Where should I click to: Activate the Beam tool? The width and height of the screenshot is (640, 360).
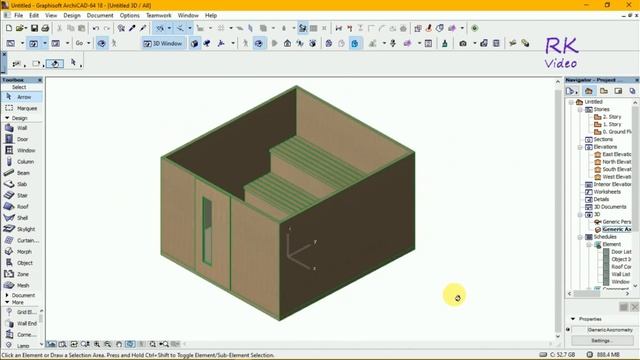pos(22,173)
